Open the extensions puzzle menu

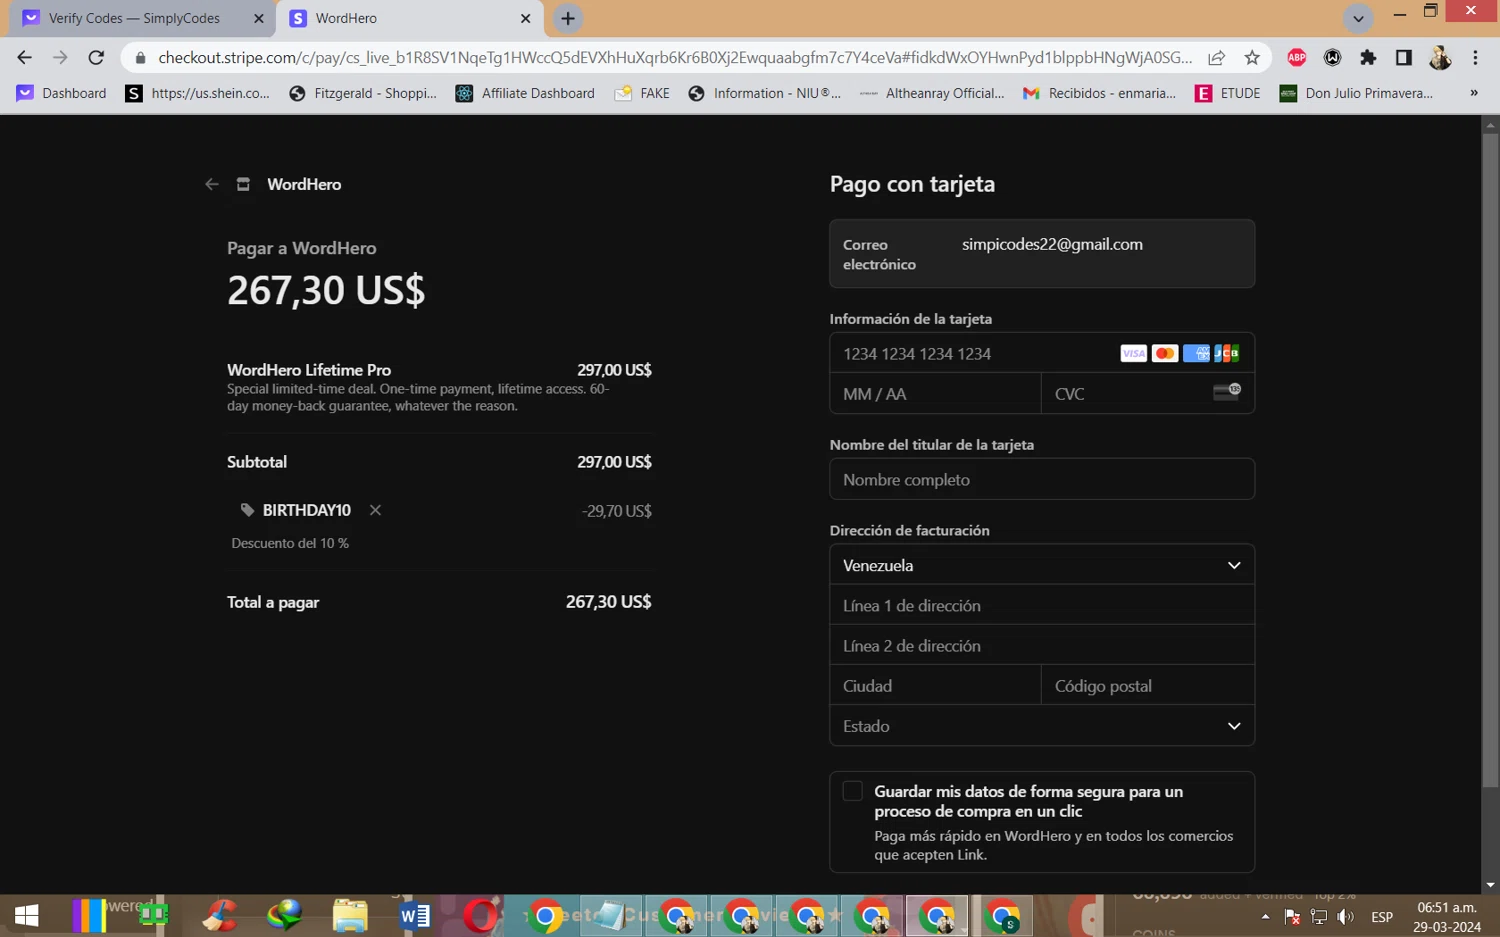1368,57
